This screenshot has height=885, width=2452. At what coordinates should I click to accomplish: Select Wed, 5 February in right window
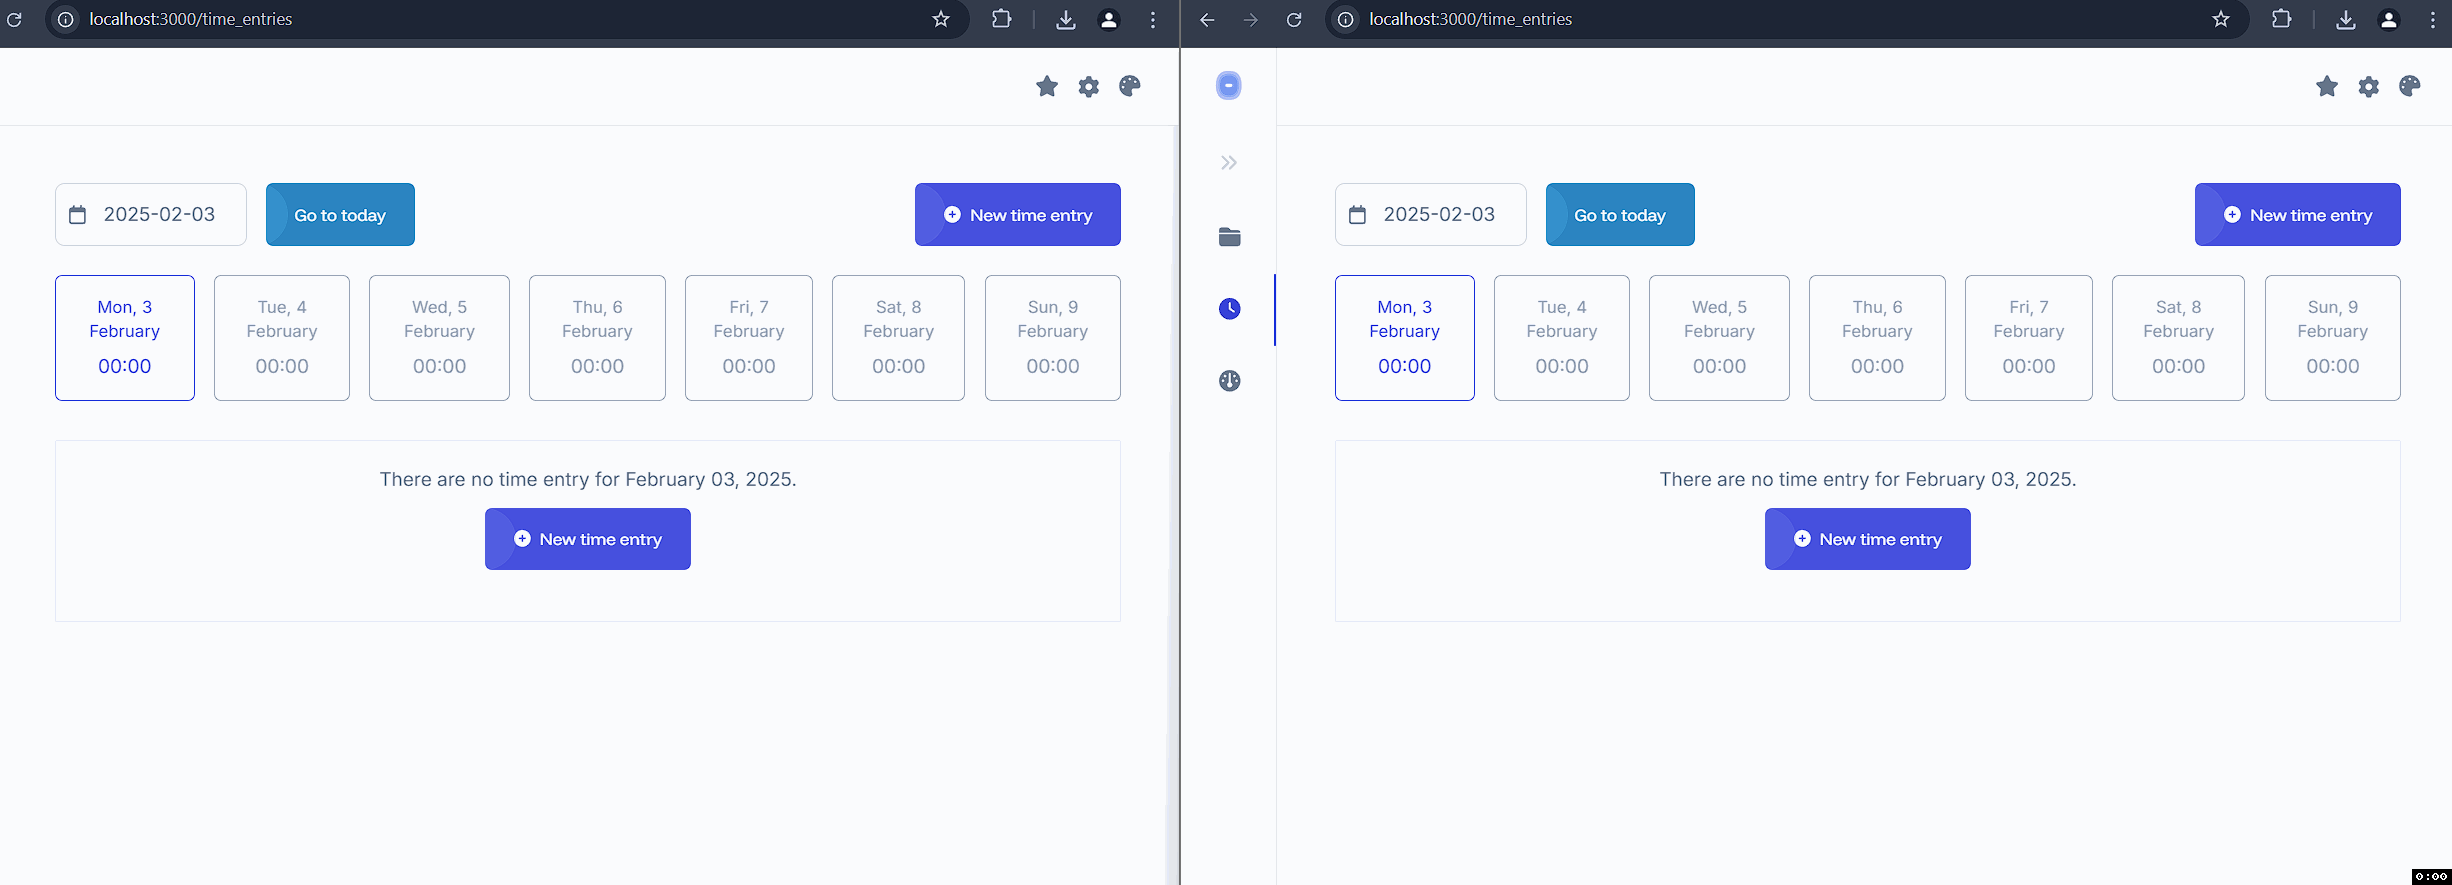(1719, 338)
